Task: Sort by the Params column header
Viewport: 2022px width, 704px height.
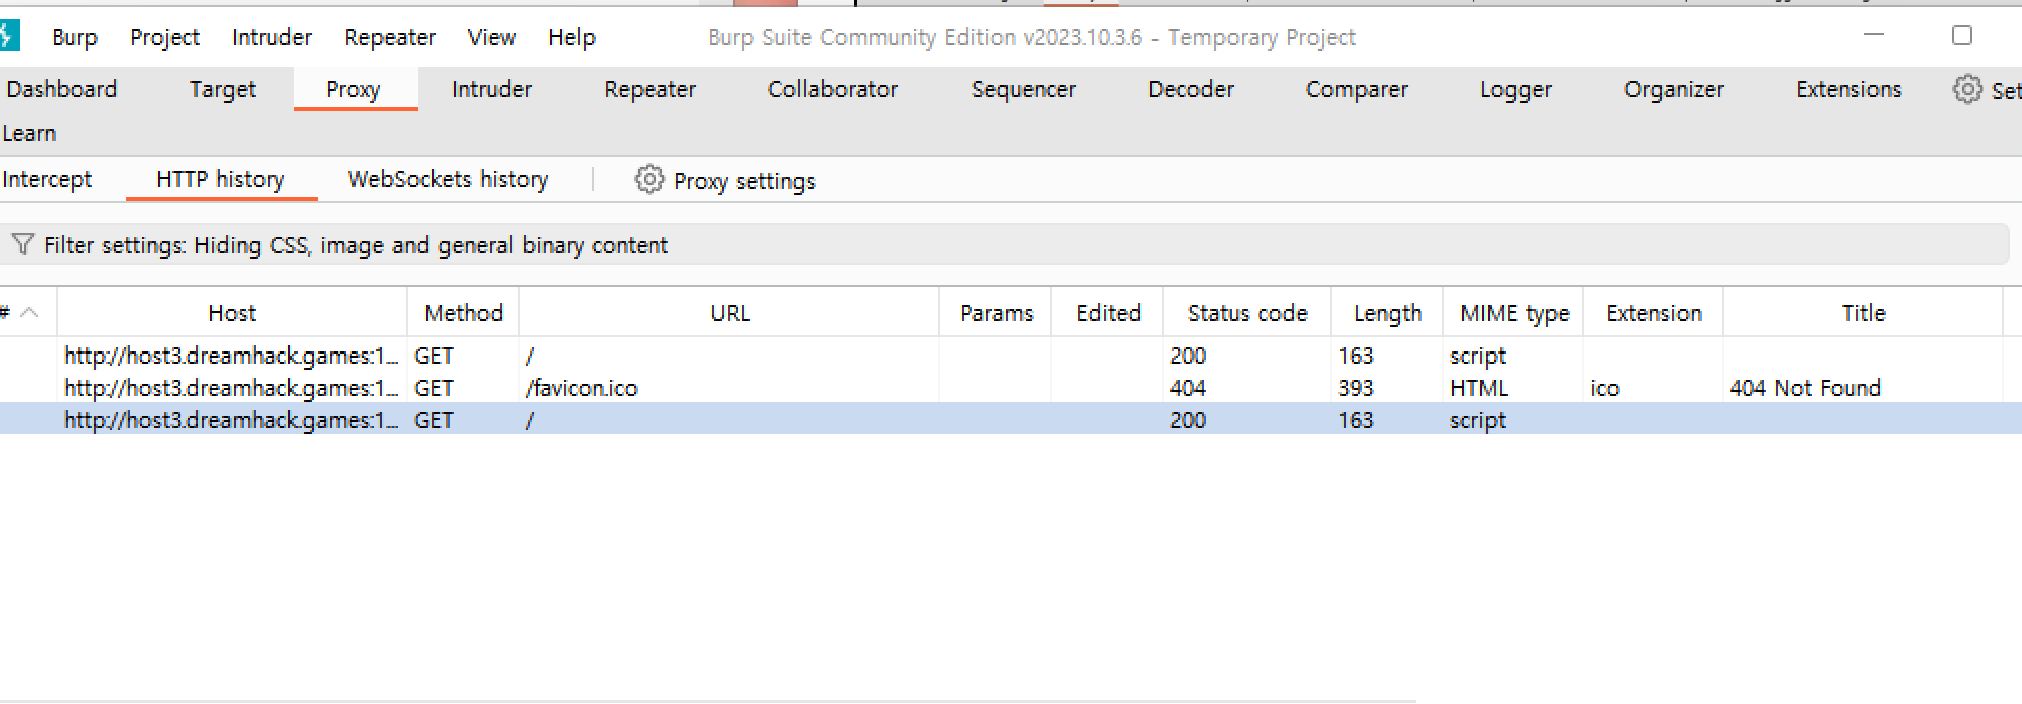Action: pos(996,313)
